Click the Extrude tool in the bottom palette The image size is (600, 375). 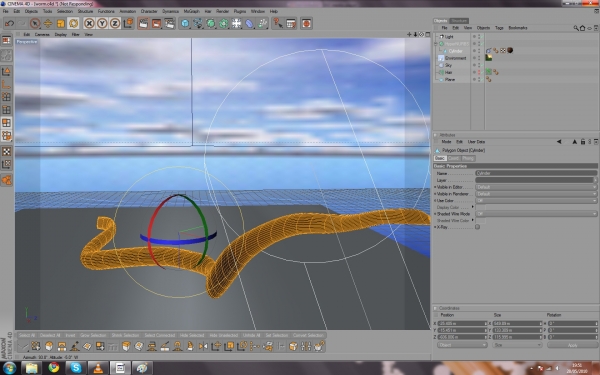coord(126,346)
